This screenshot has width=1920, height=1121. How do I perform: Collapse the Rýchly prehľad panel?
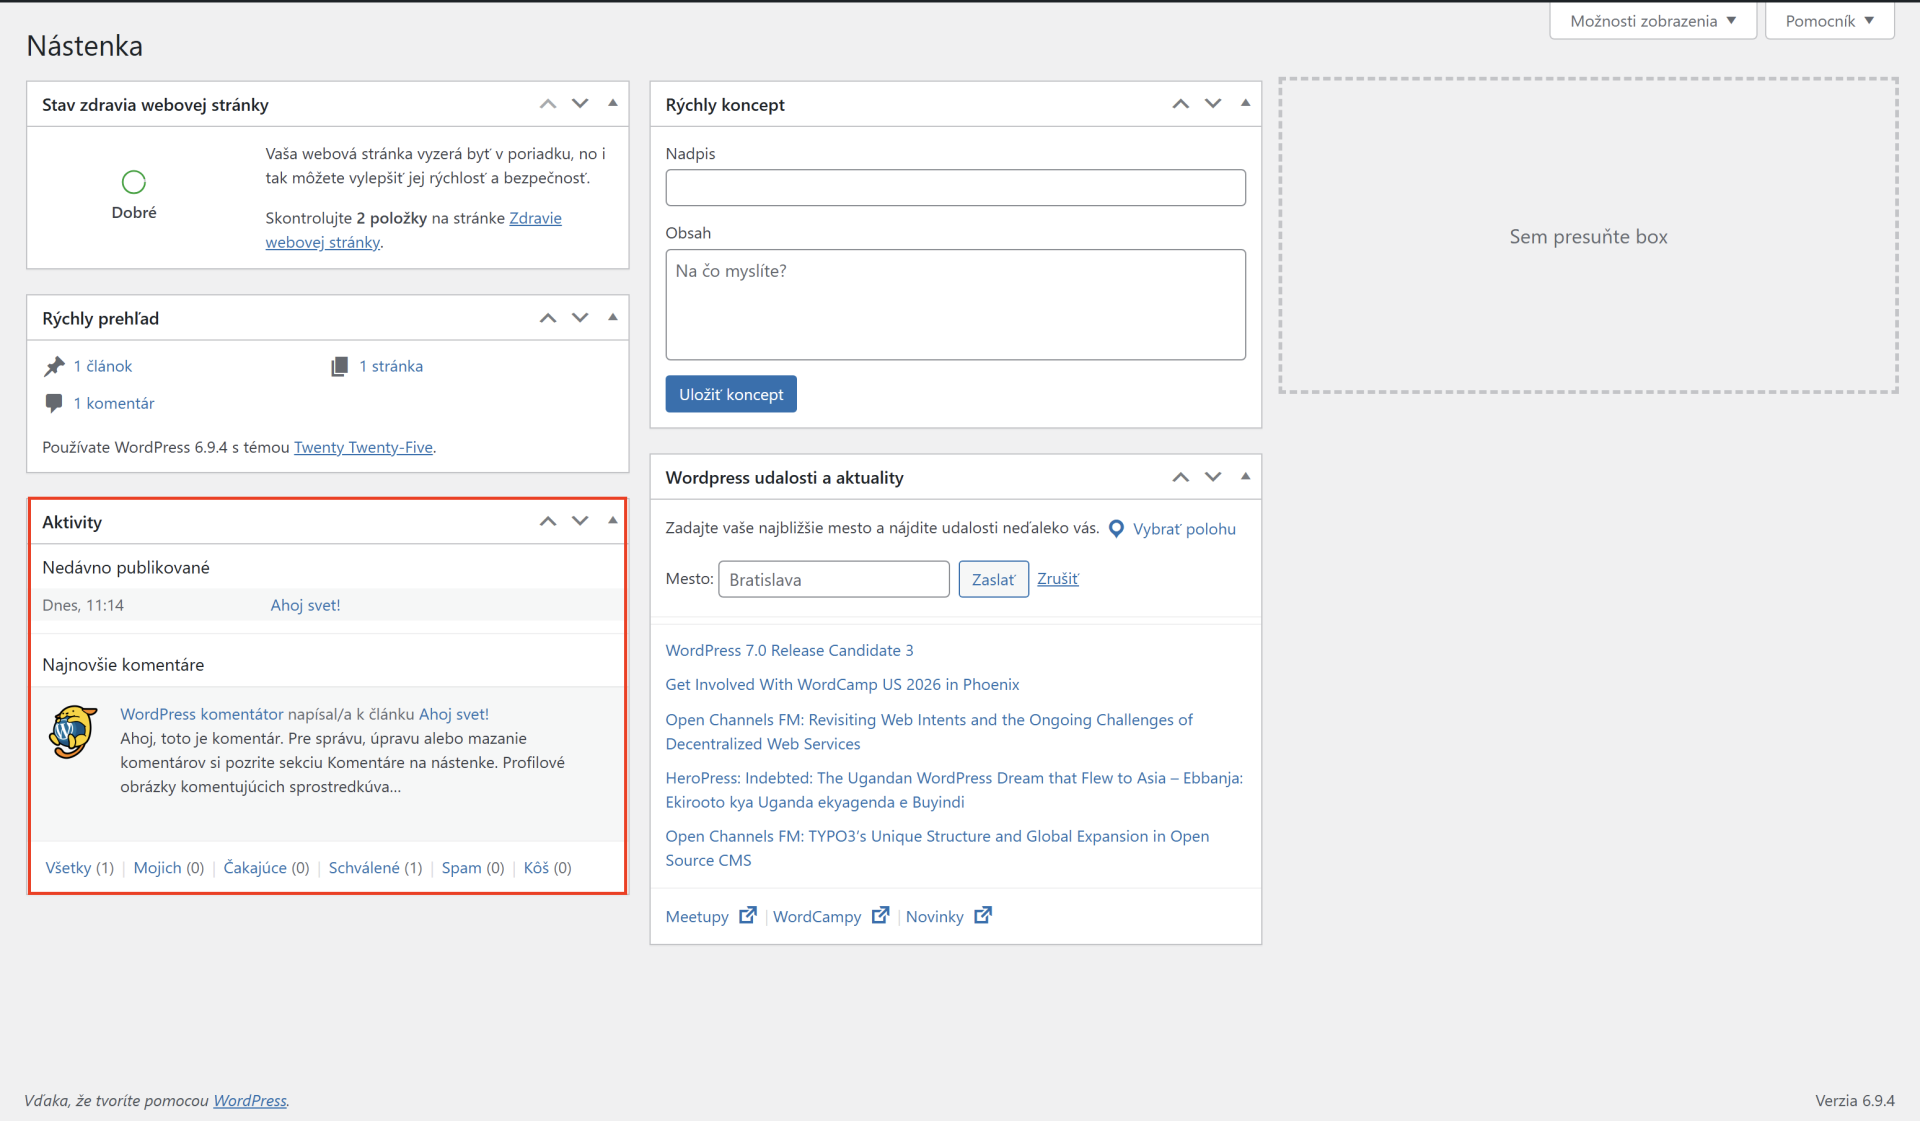pyautogui.click(x=613, y=317)
